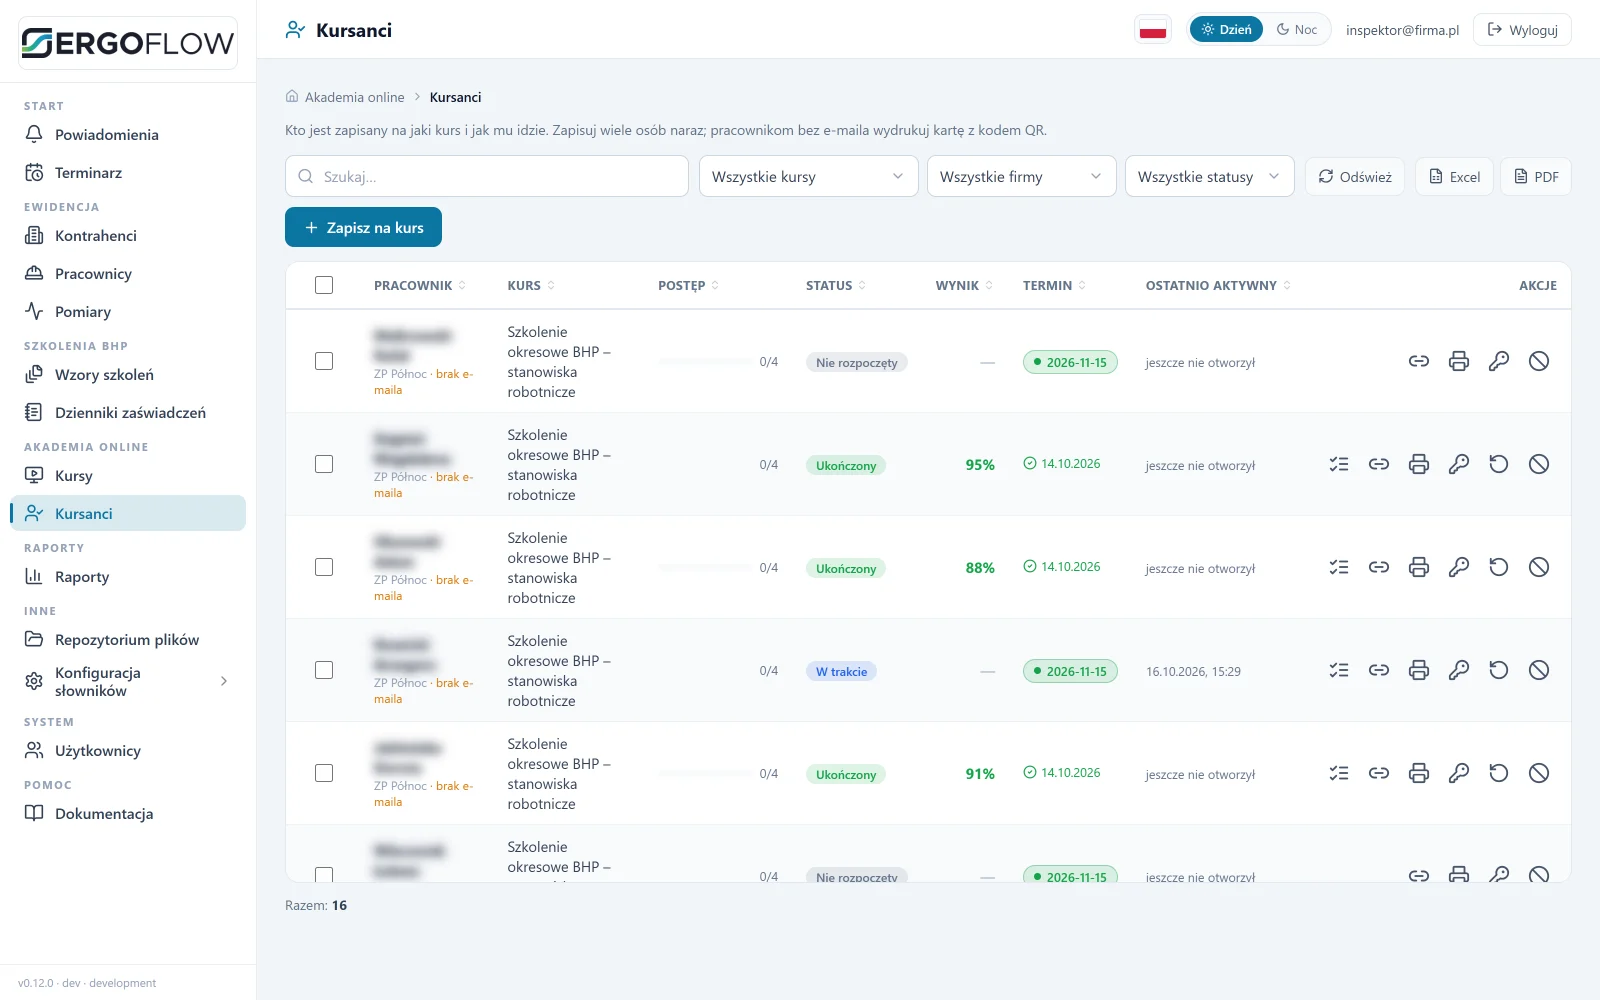Open Dzienniki zaświadczeń in sidebar
The image size is (1600, 1000).
[x=128, y=413]
